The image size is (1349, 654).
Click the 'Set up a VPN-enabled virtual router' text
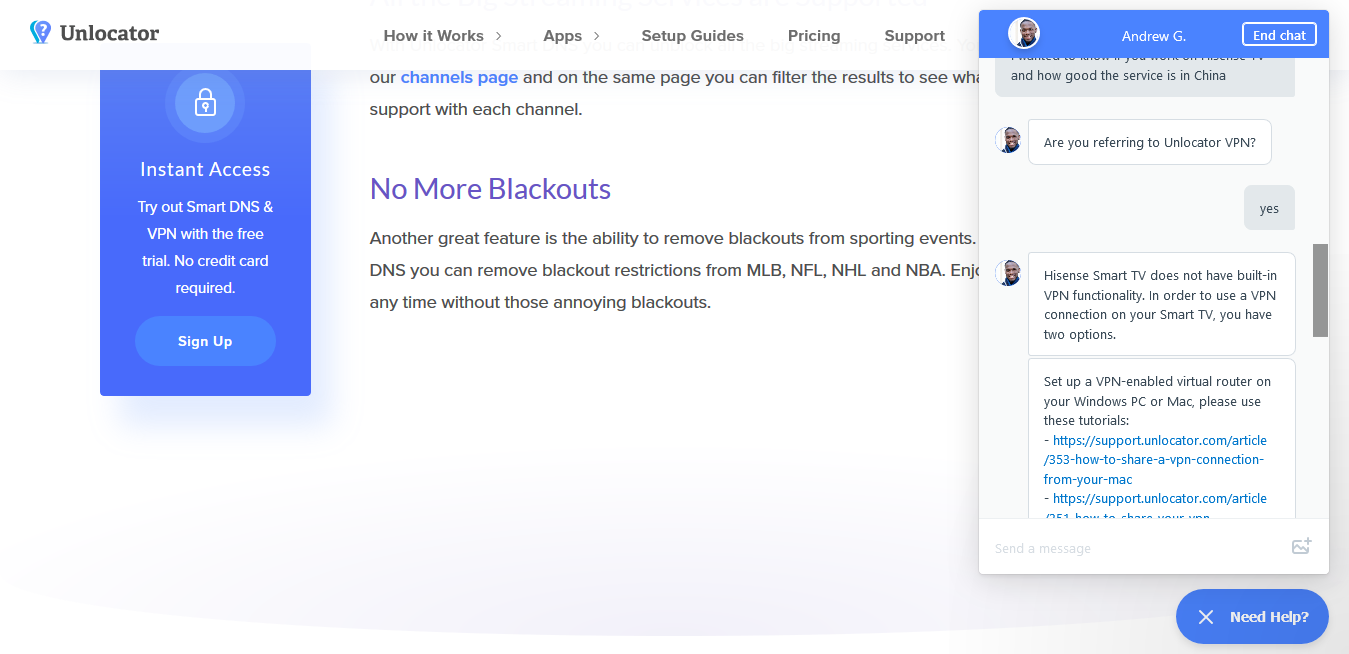(1157, 401)
